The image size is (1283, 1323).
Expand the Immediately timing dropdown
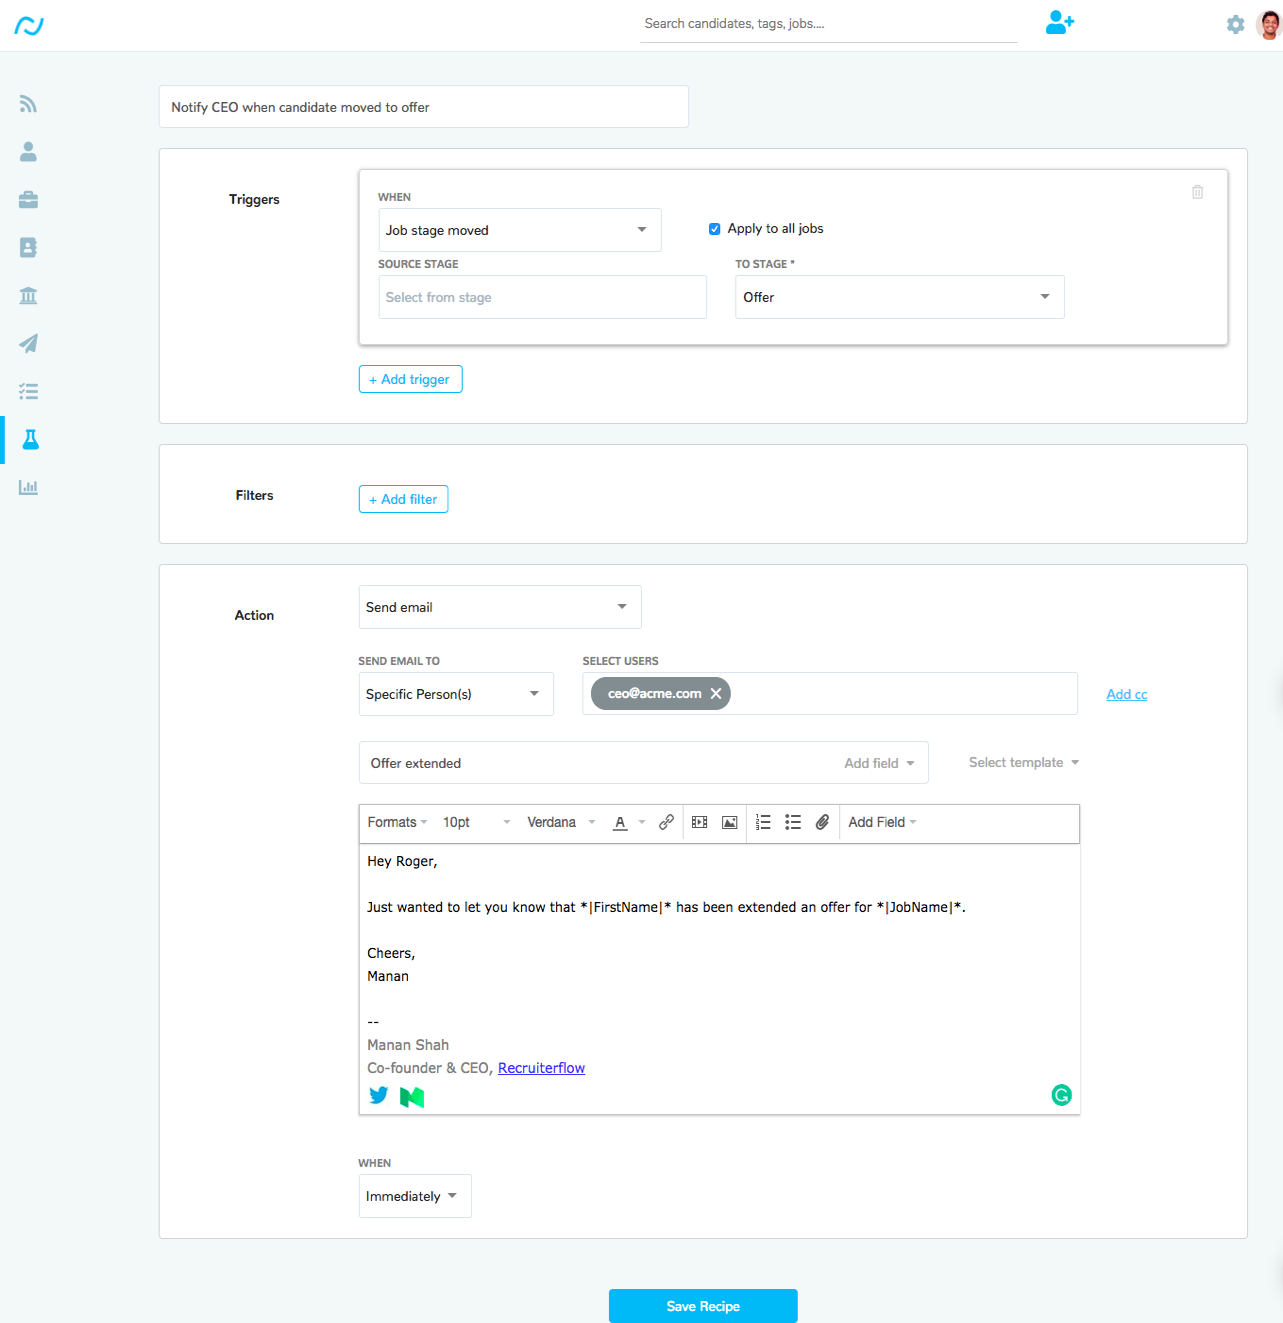click(x=414, y=1196)
